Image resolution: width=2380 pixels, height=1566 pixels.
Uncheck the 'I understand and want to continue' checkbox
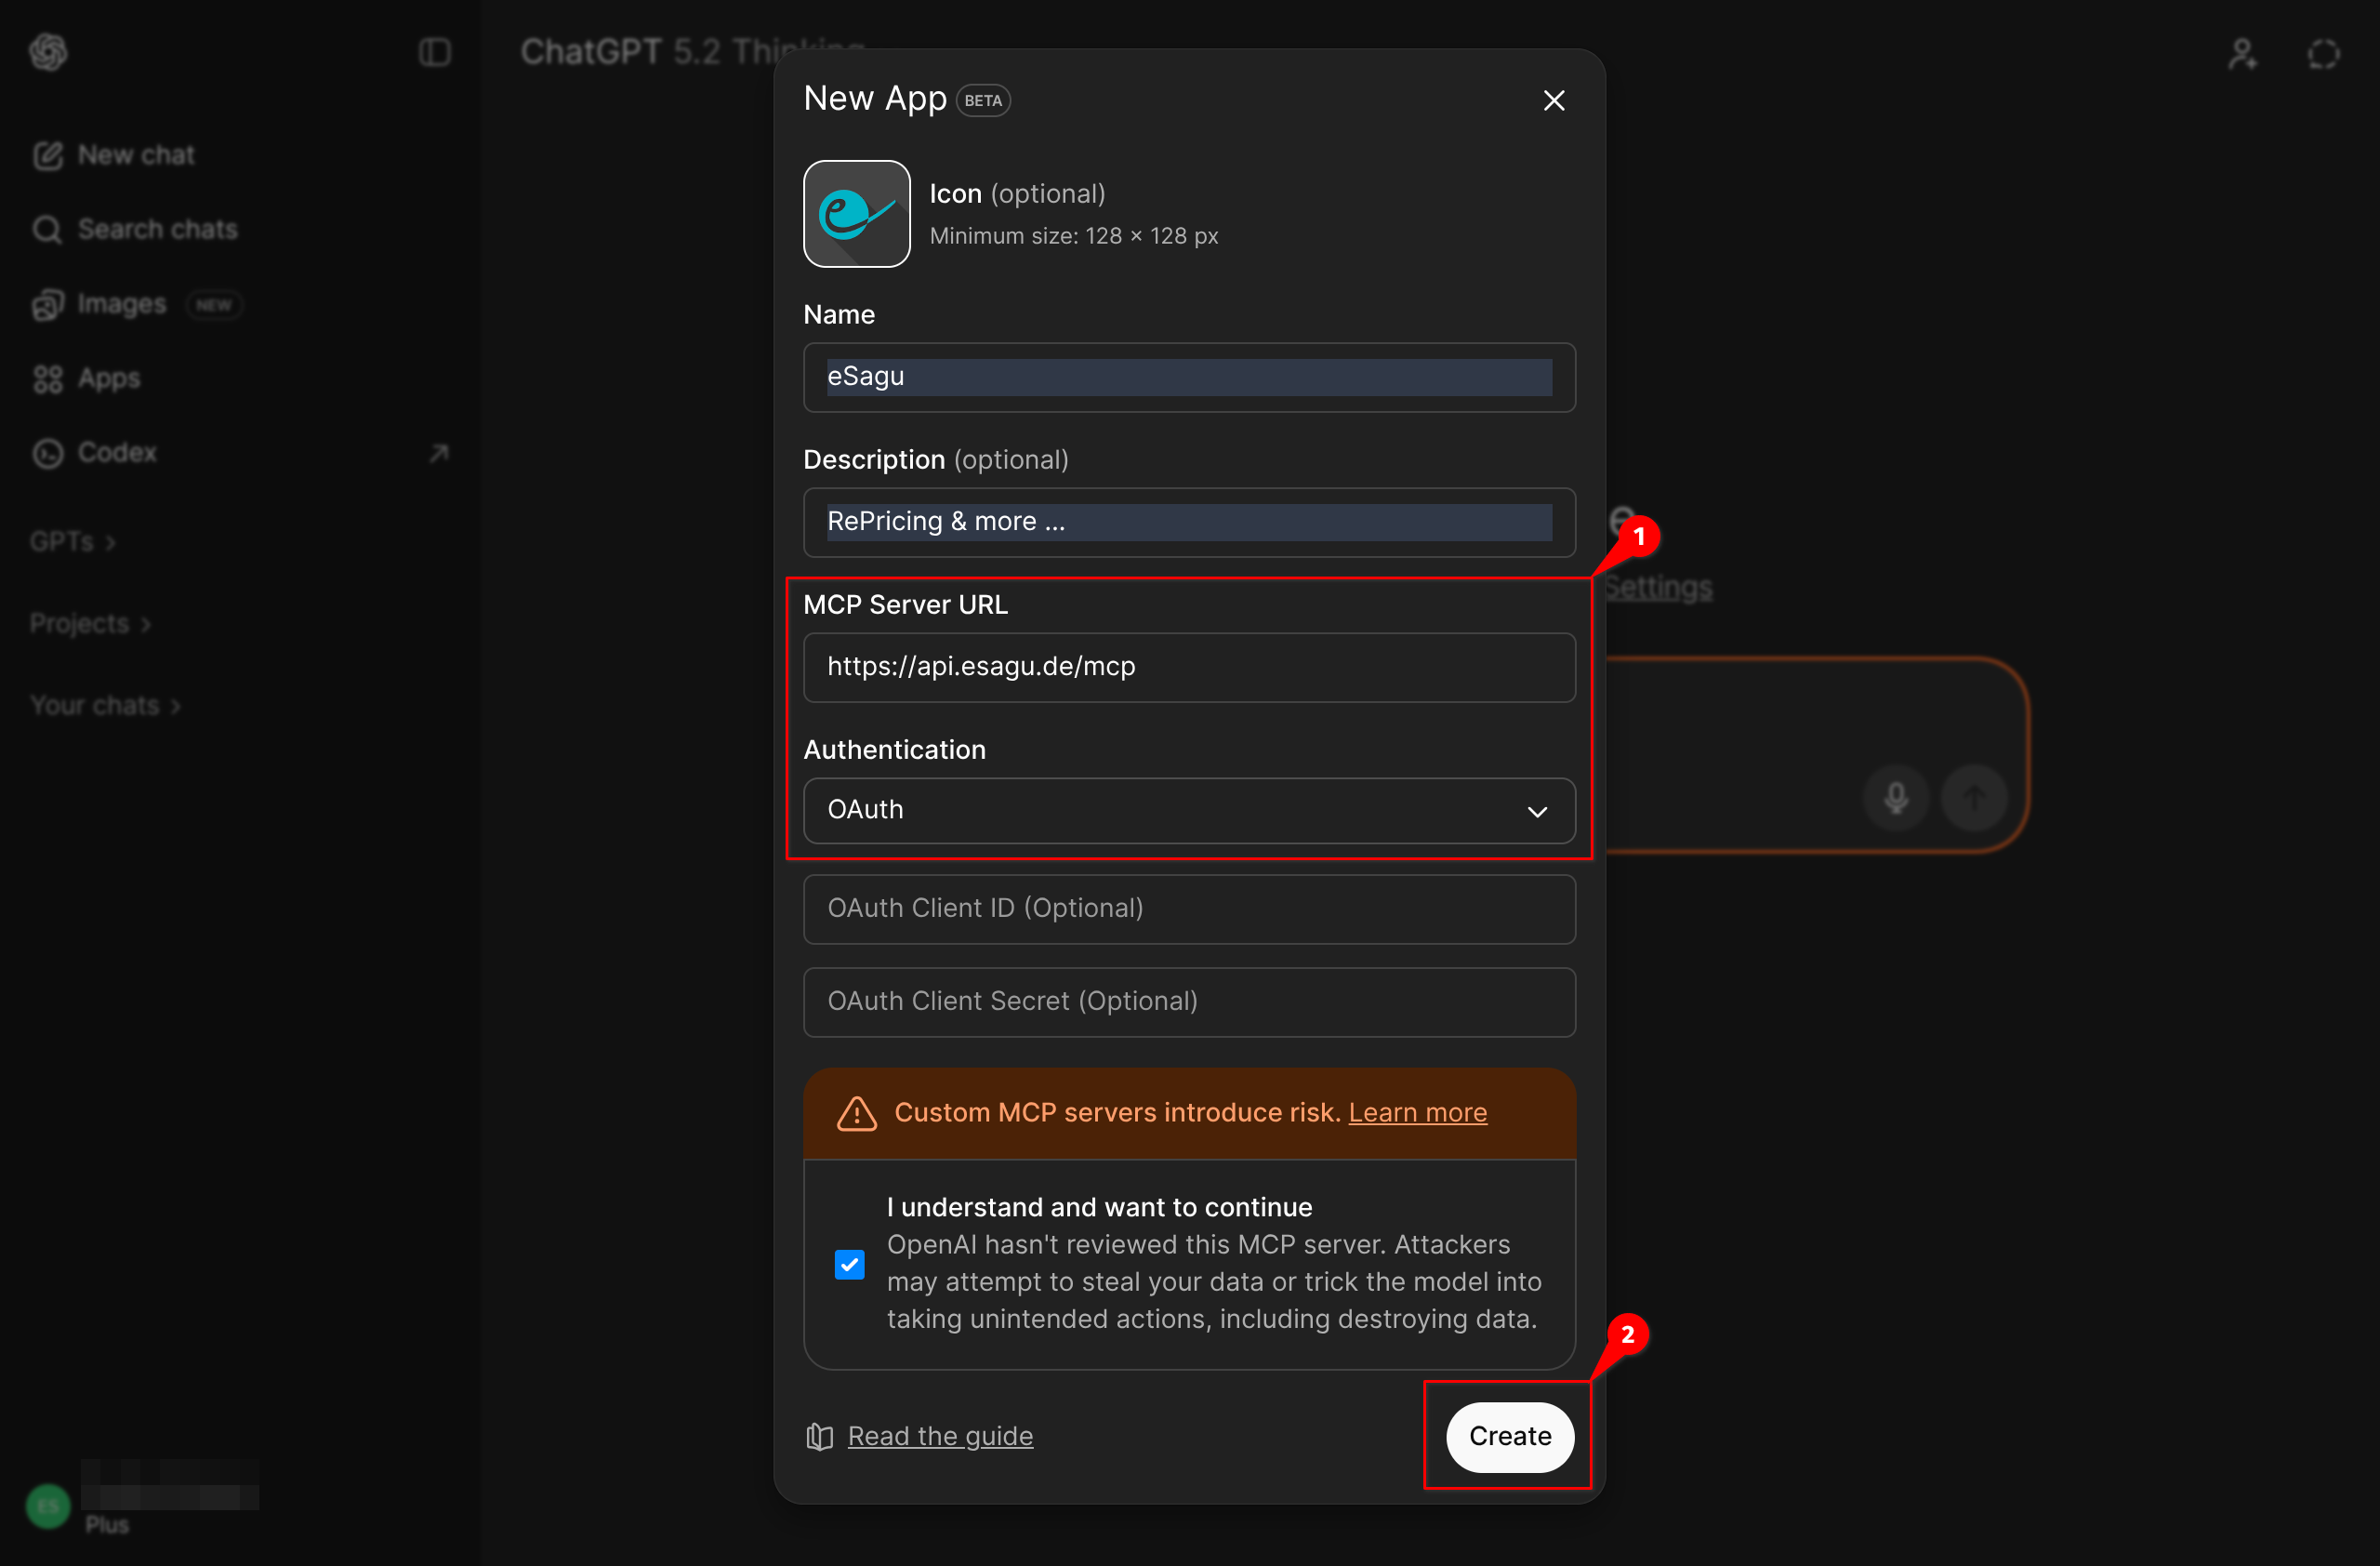[x=849, y=1264]
